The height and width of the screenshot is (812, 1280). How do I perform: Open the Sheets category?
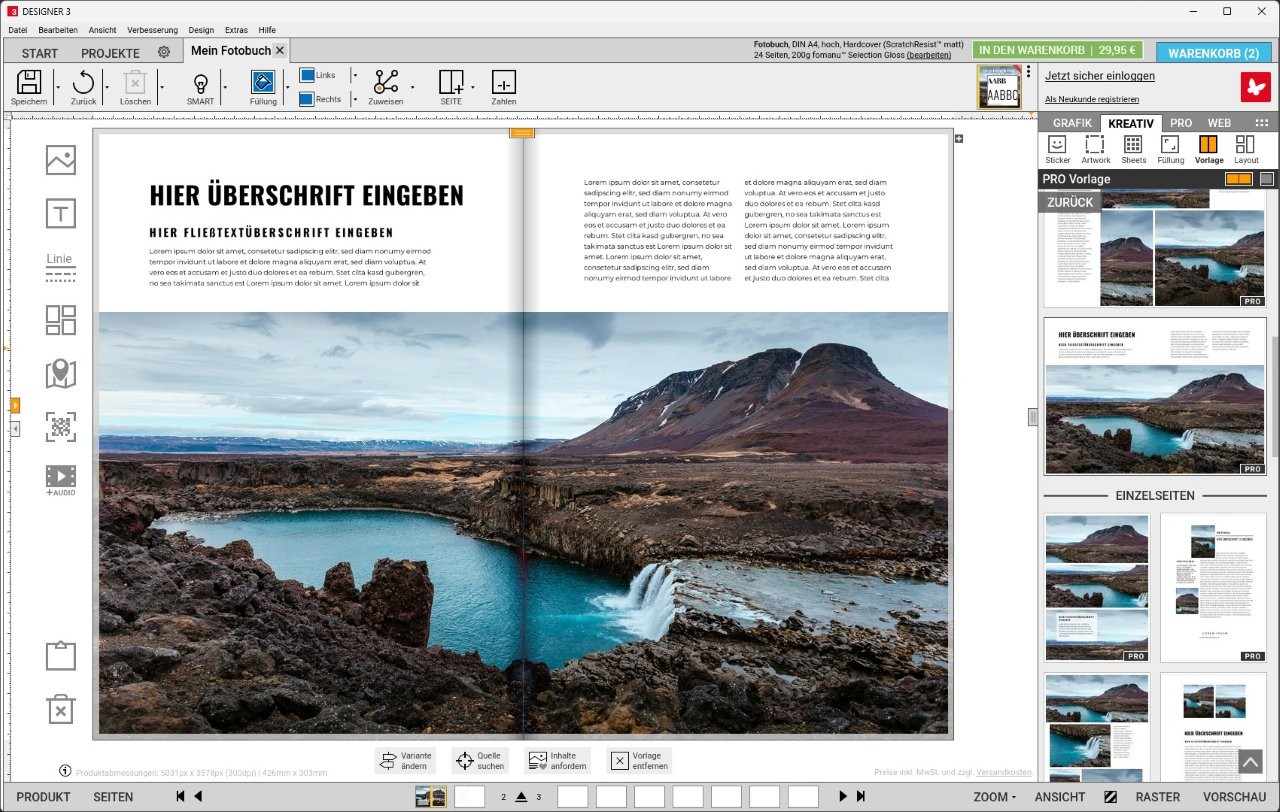click(1133, 150)
